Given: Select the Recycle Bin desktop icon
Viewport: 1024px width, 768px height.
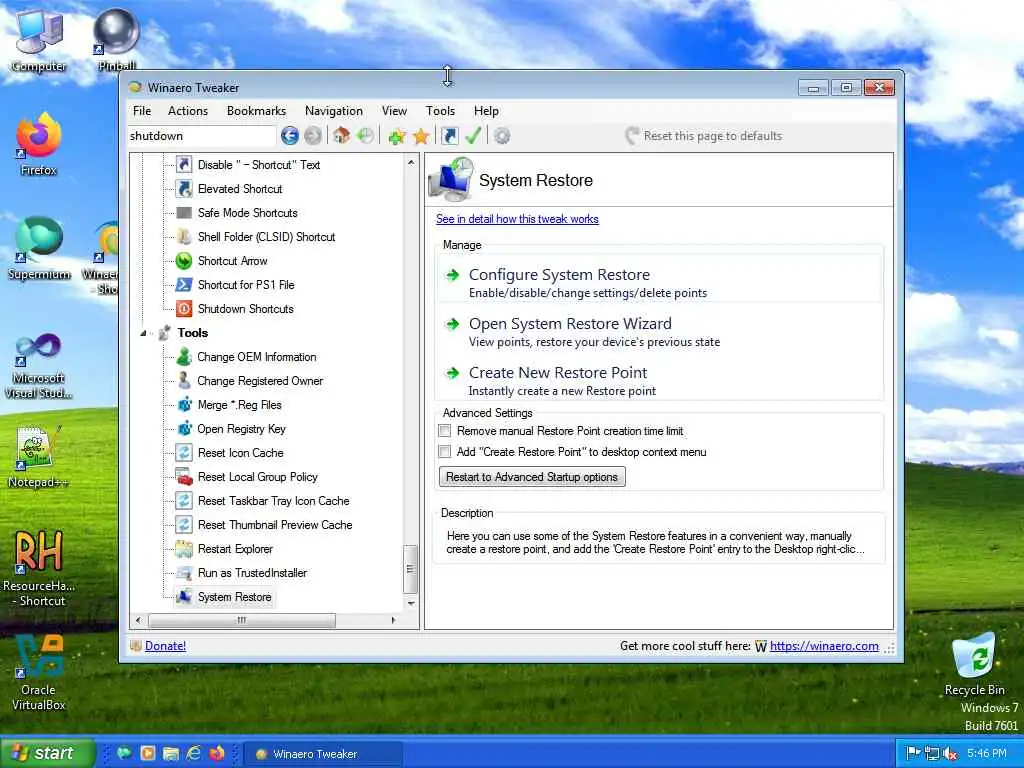Looking at the screenshot, I should [x=974, y=655].
